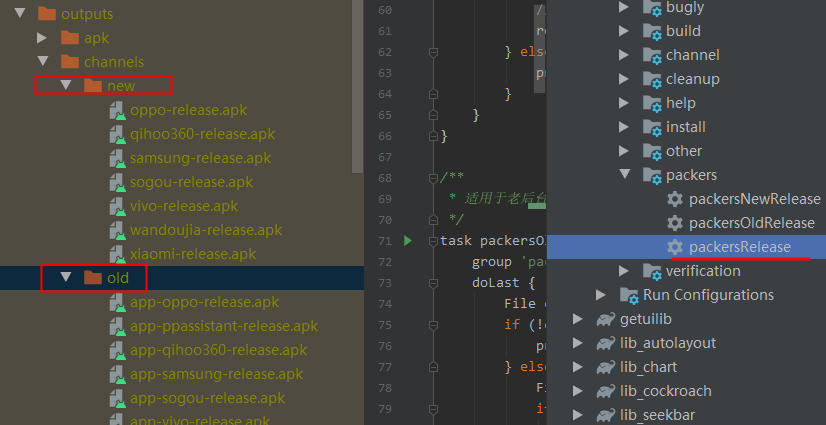The height and width of the screenshot is (425, 826).
Task: Click the apk folder icon
Action: (x=70, y=38)
